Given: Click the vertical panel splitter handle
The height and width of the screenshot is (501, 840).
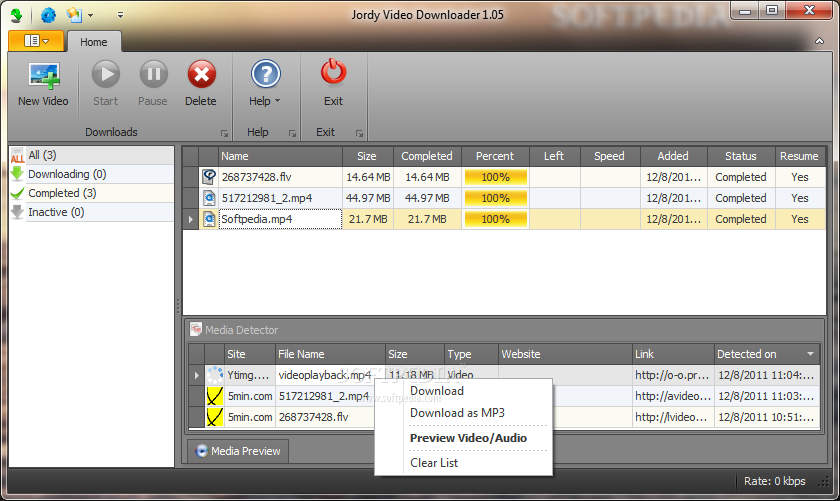Looking at the screenshot, I should tap(178, 306).
